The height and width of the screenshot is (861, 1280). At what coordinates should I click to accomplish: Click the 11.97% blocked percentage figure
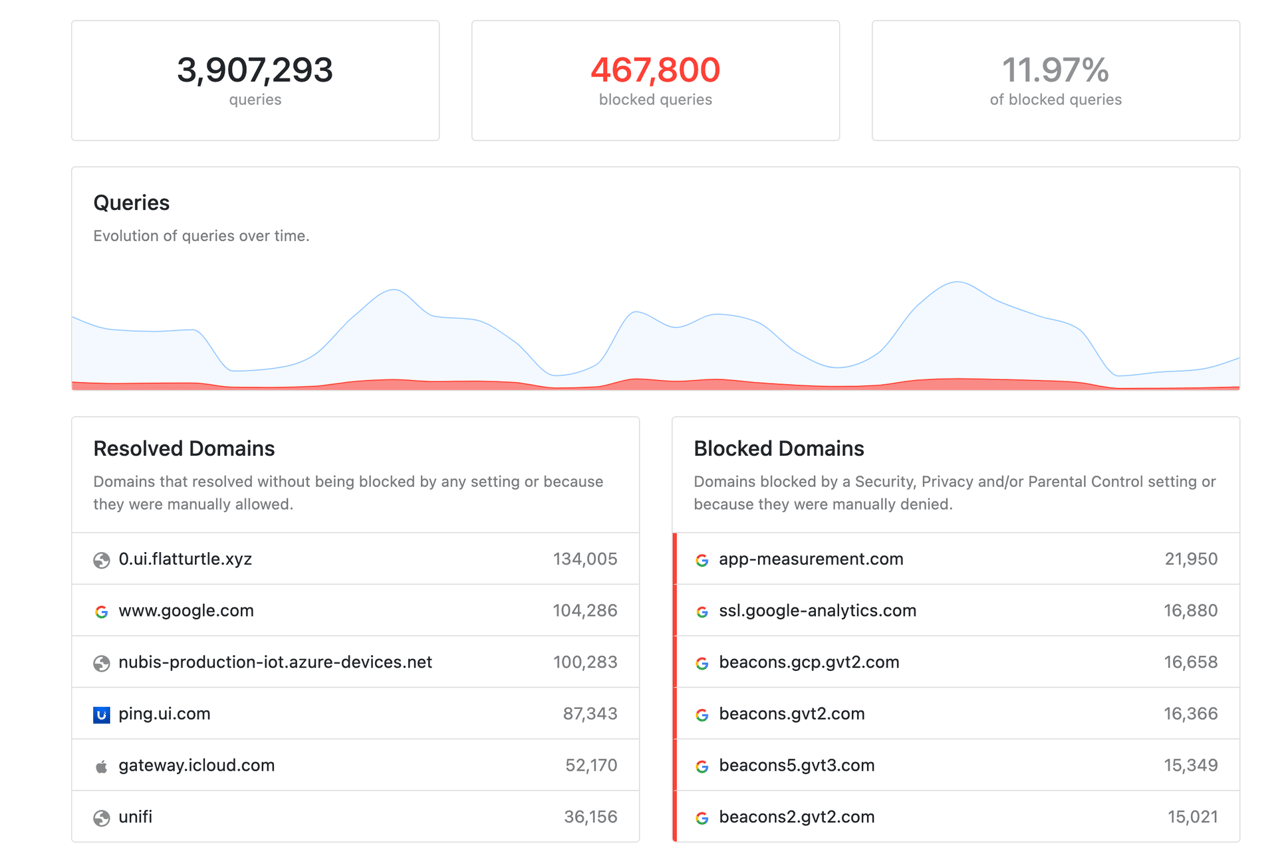pos(1055,70)
